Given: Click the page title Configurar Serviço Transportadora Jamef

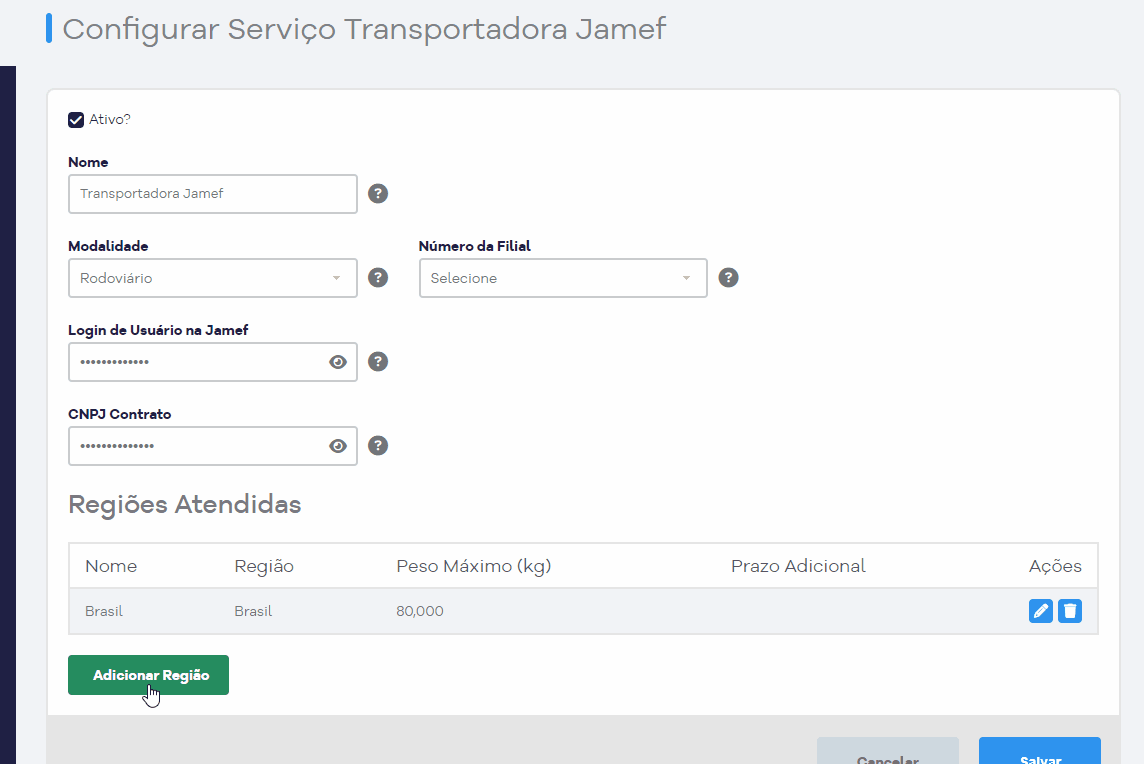Looking at the screenshot, I should [364, 29].
